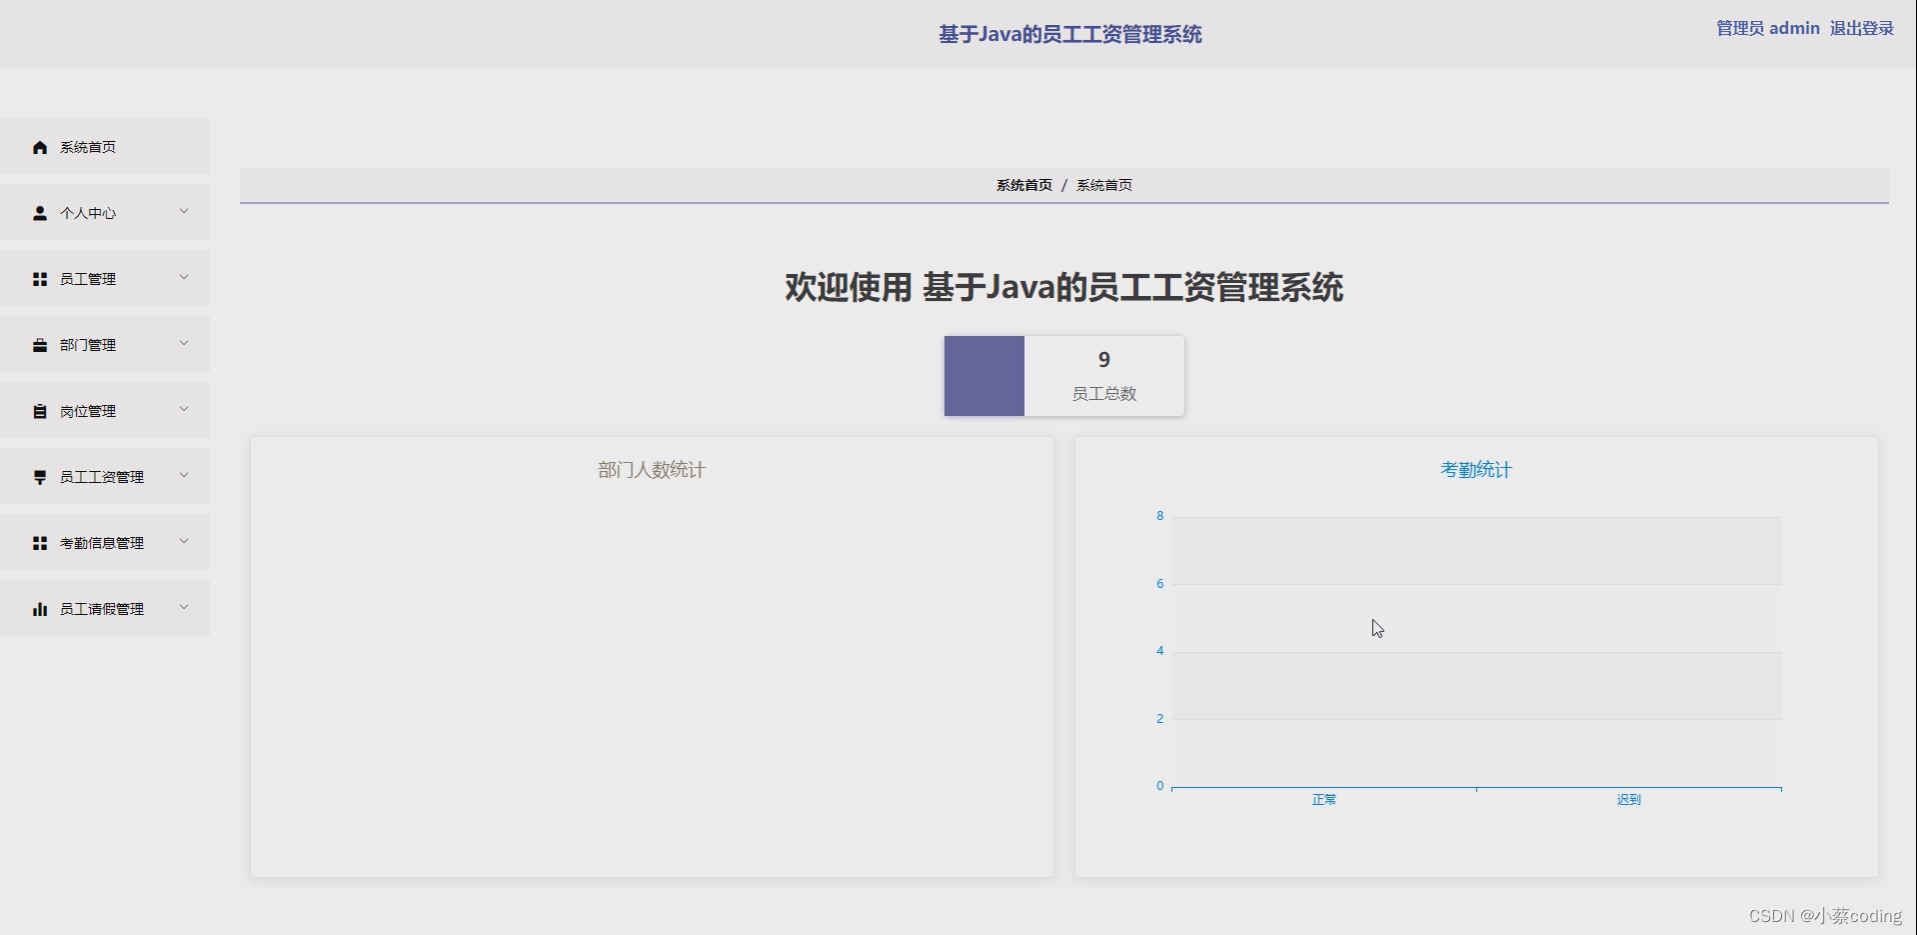Expand the 岗位管理 chevron
Image resolution: width=1917 pixels, height=935 pixels.
(x=184, y=409)
